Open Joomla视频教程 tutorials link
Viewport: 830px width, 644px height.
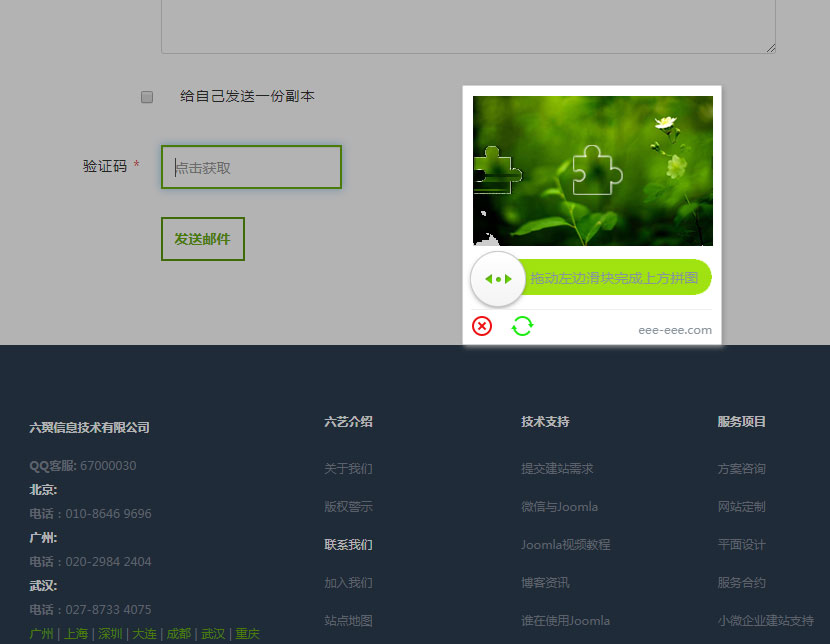565,545
